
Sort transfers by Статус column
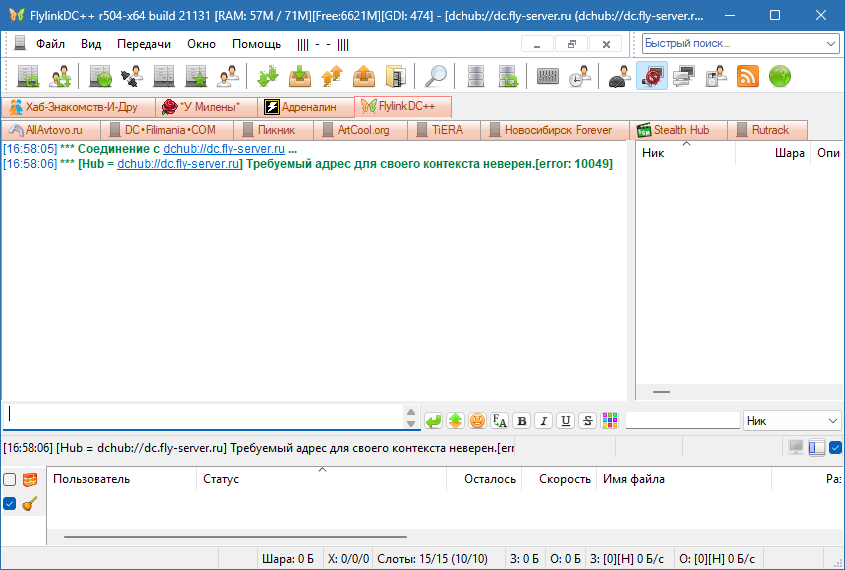pos(322,479)
